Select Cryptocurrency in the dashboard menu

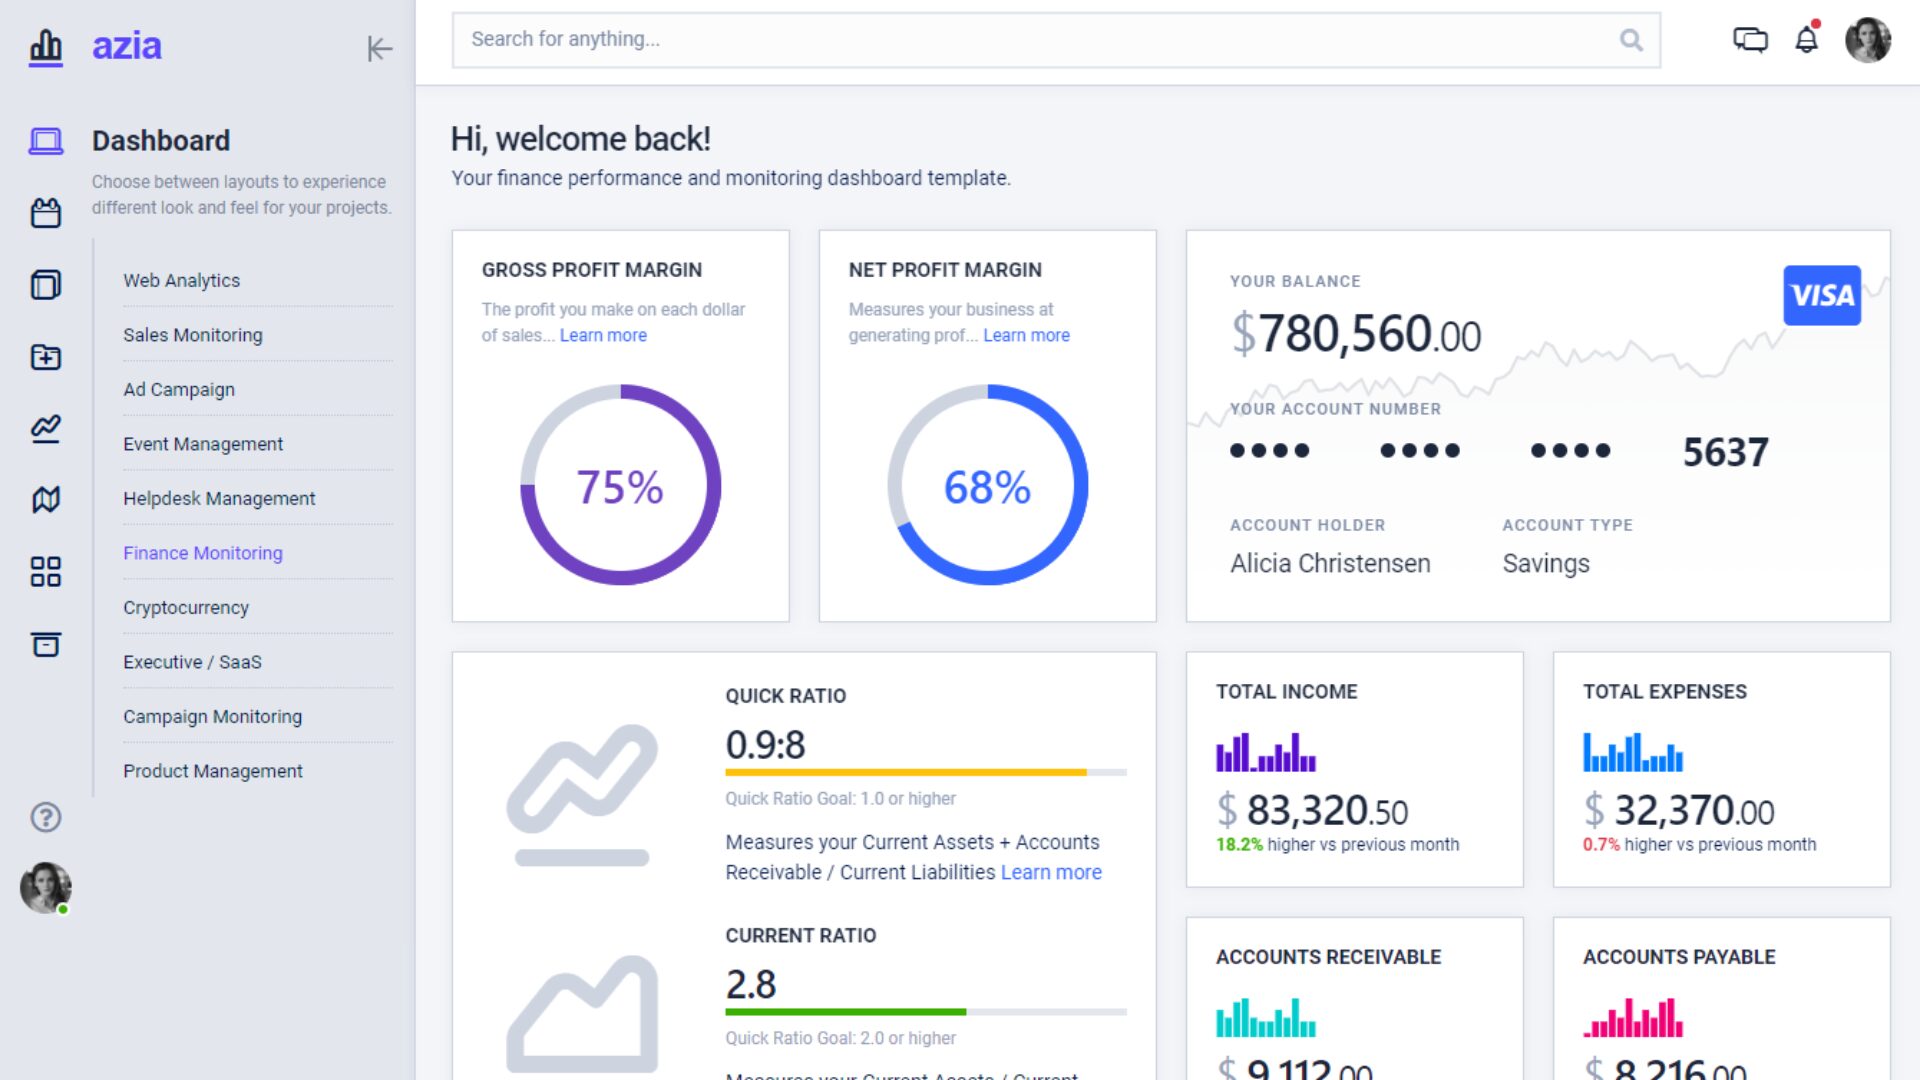186,608
